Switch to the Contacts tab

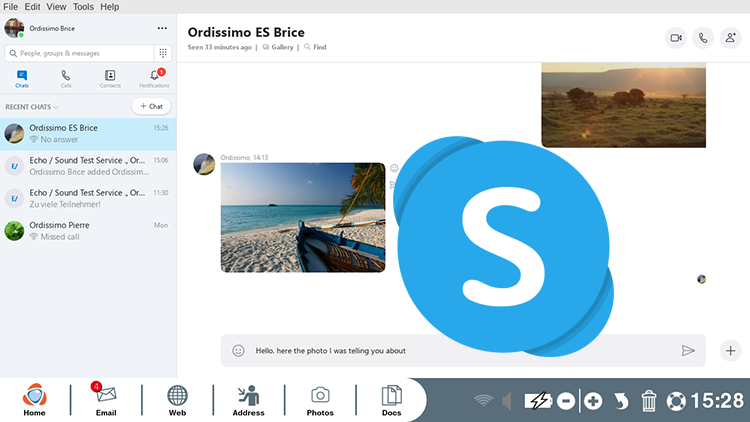coord(110,79)
